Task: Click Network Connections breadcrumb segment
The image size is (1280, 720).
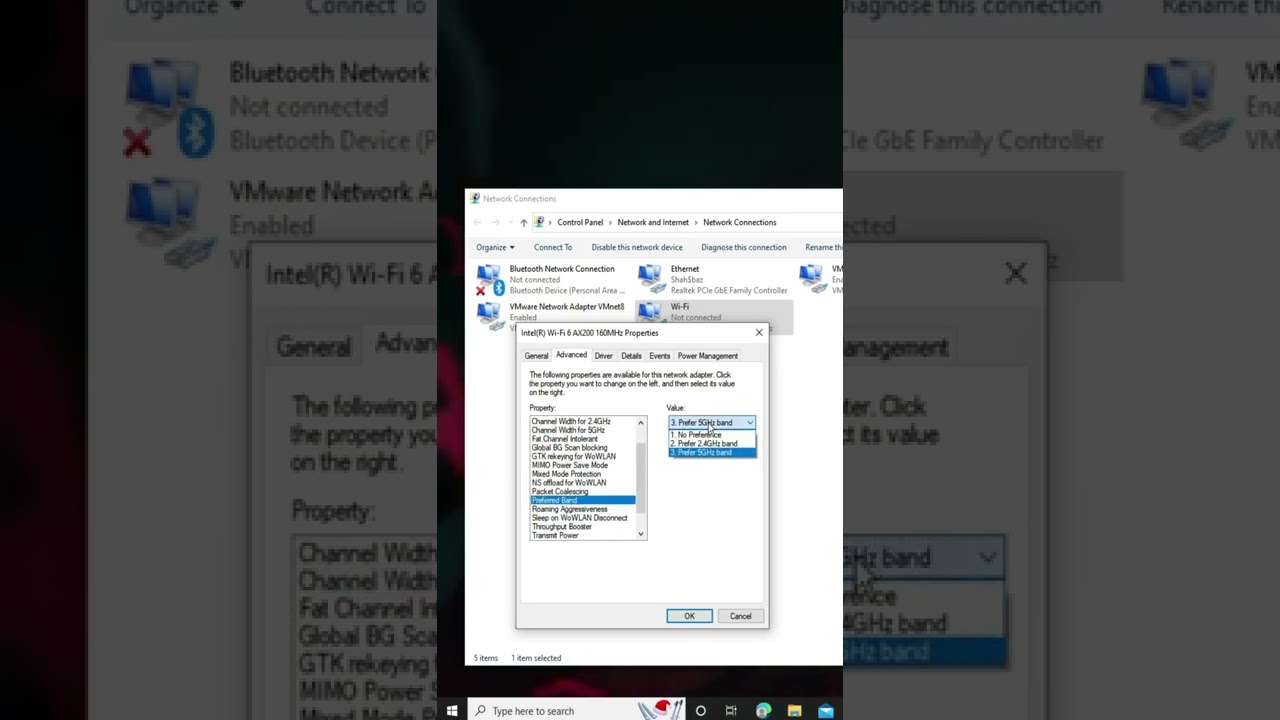Action: click(x=740, y=222)
